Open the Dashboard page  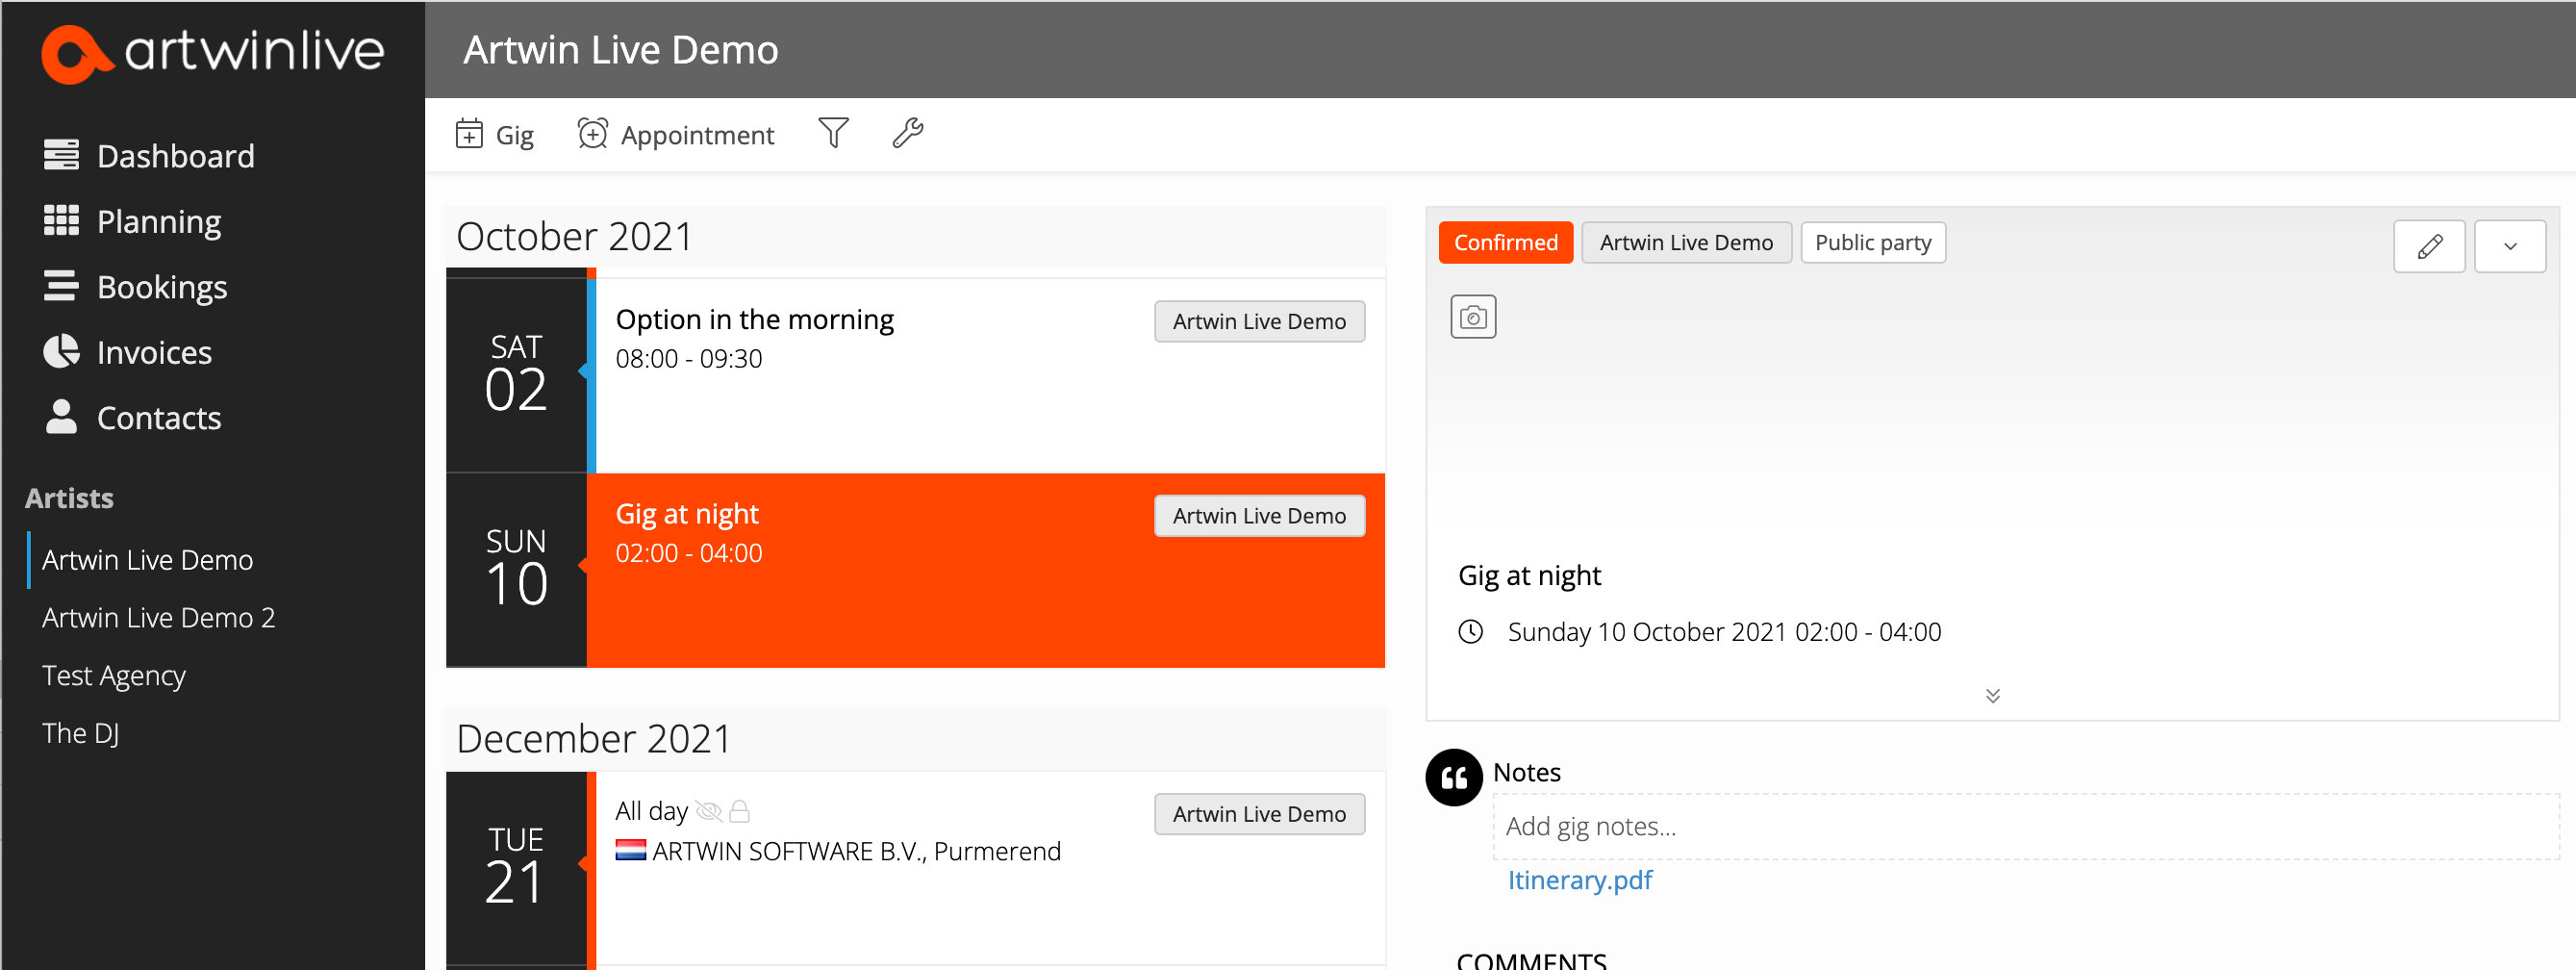[149, 156]
